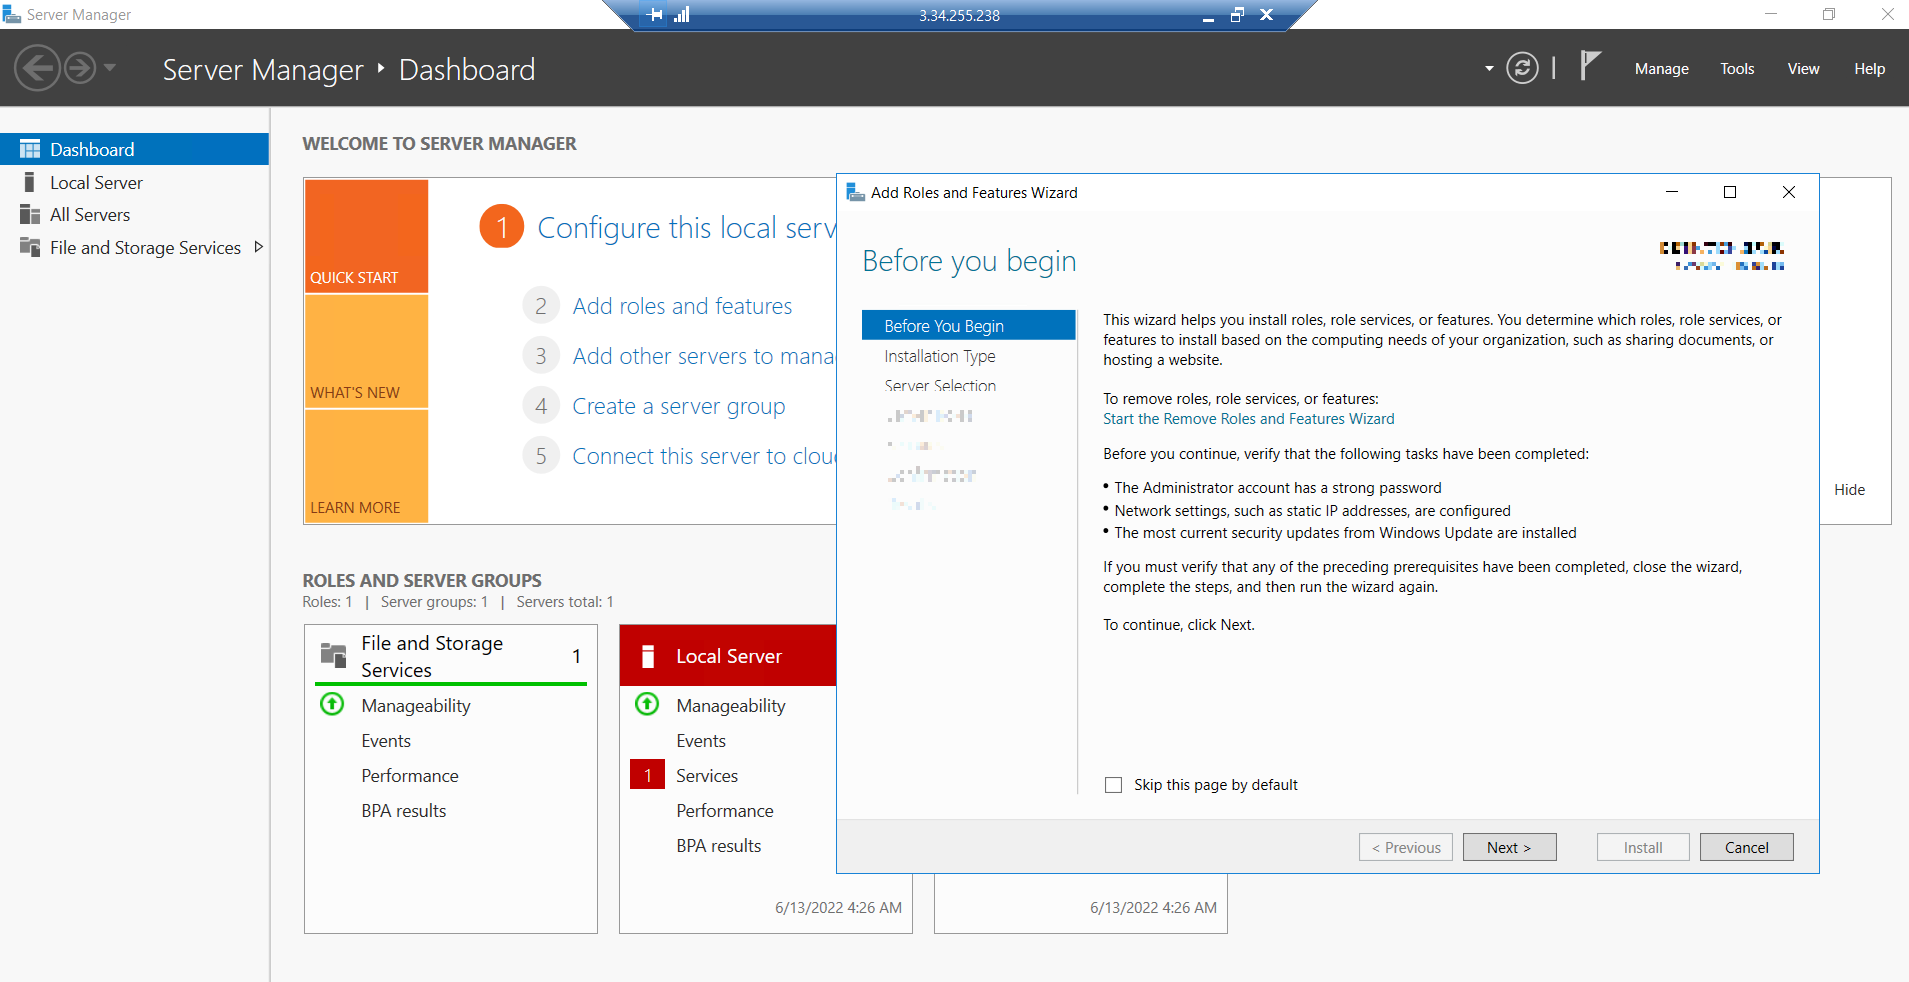This screenshot has height=982, width=1909.
Task: Click the Local Server sidebar icon
Action: (x=30, y=182)
